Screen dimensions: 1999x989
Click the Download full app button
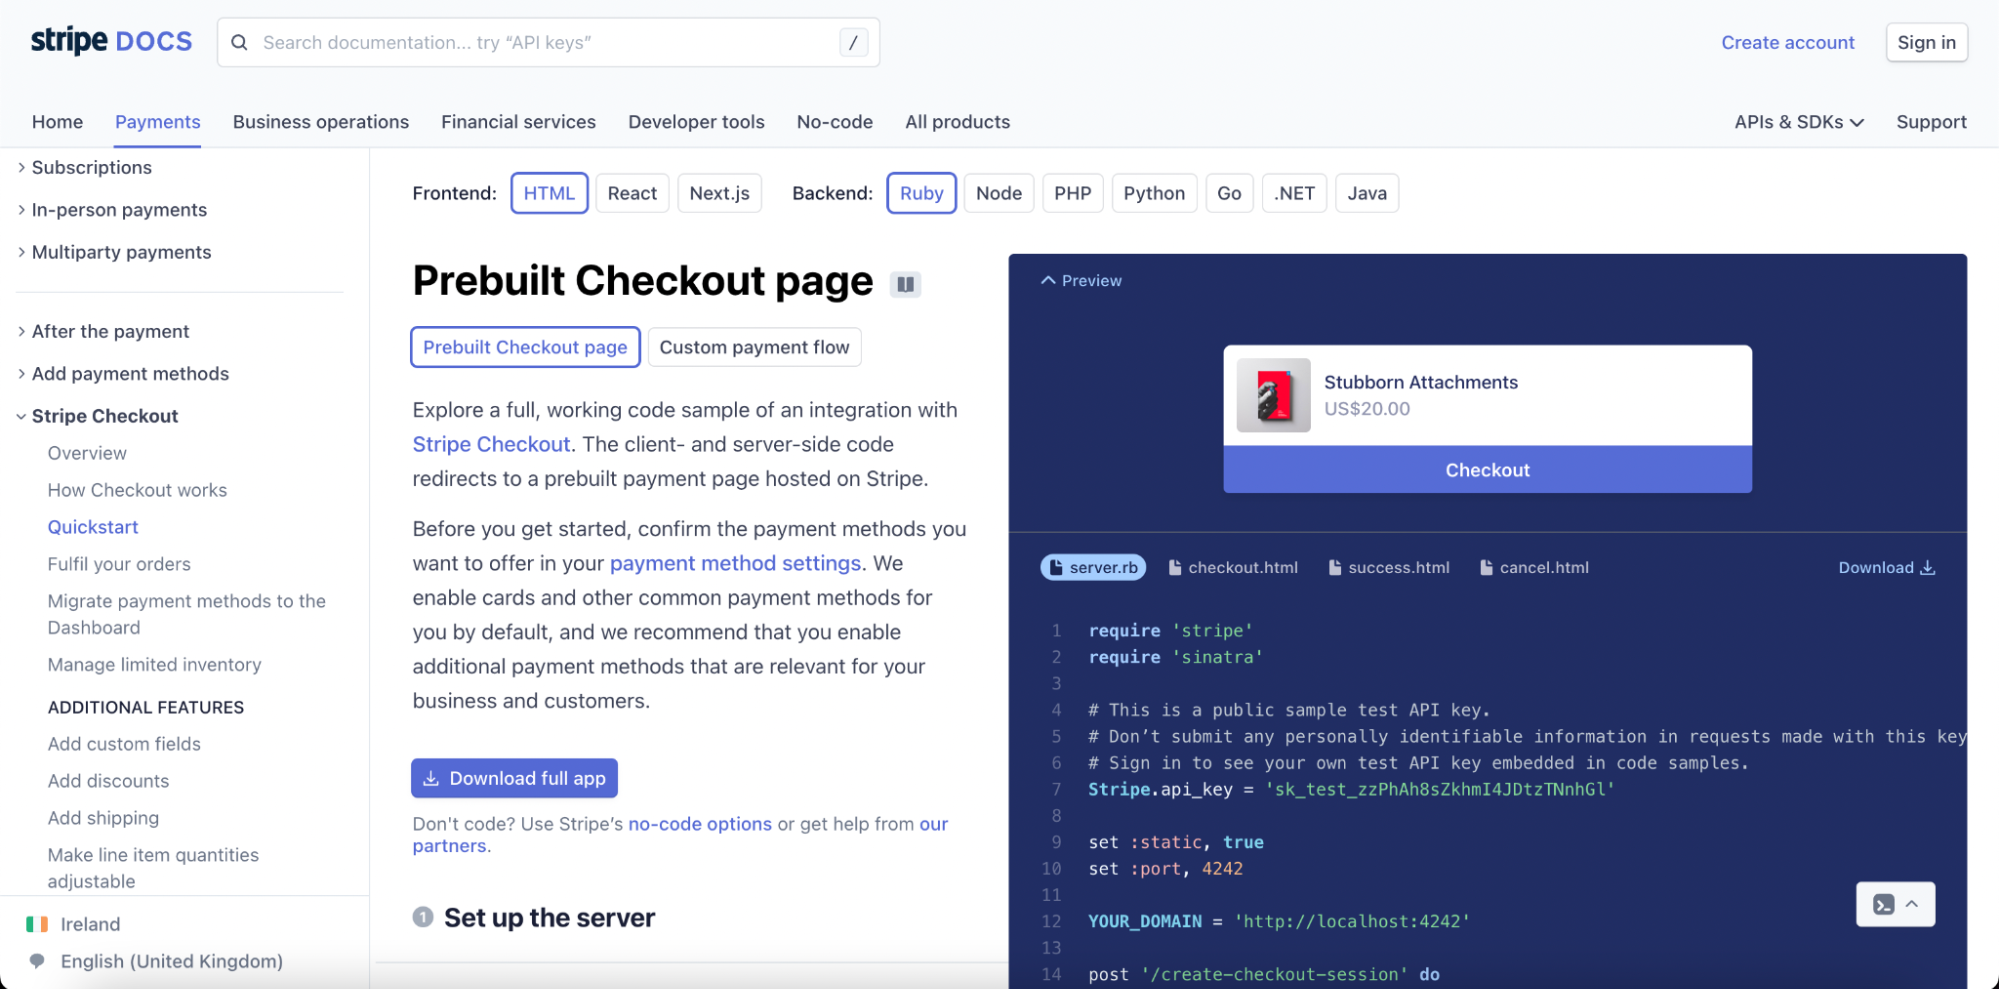pos(514,778)
